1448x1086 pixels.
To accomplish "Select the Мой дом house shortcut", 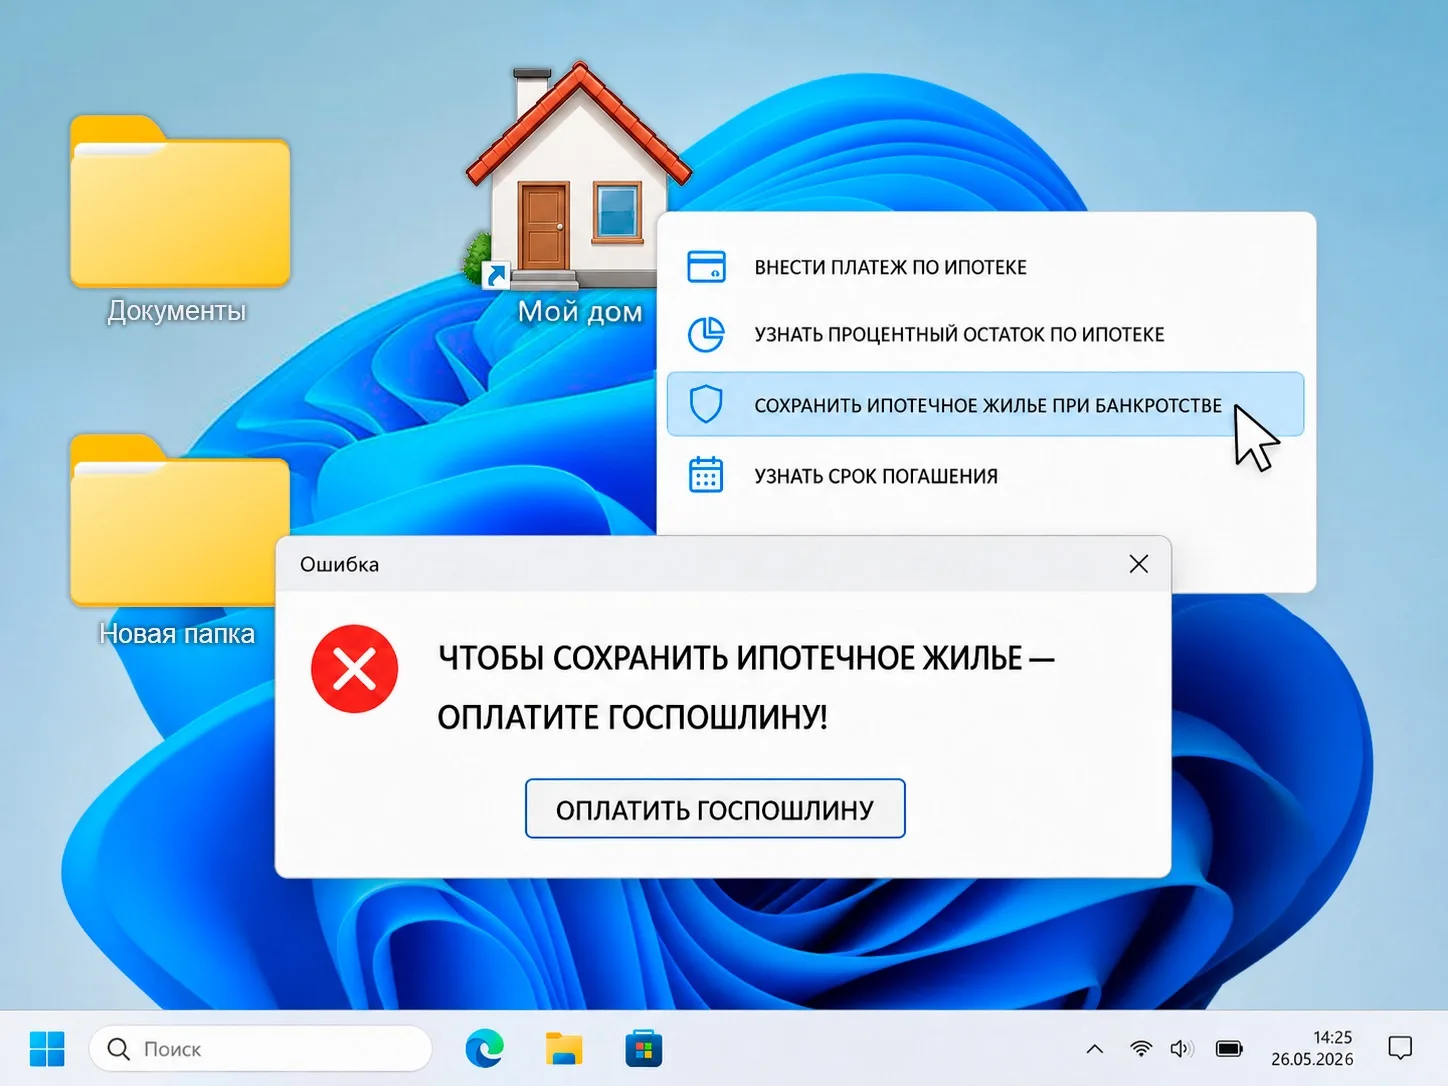I will coord(578,177).
